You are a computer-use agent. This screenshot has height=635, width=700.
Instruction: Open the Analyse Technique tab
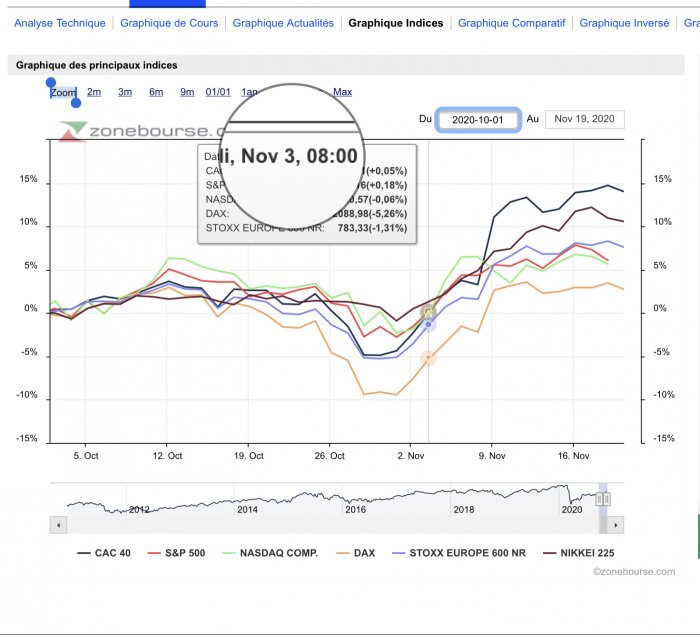[x=60, y=23]
